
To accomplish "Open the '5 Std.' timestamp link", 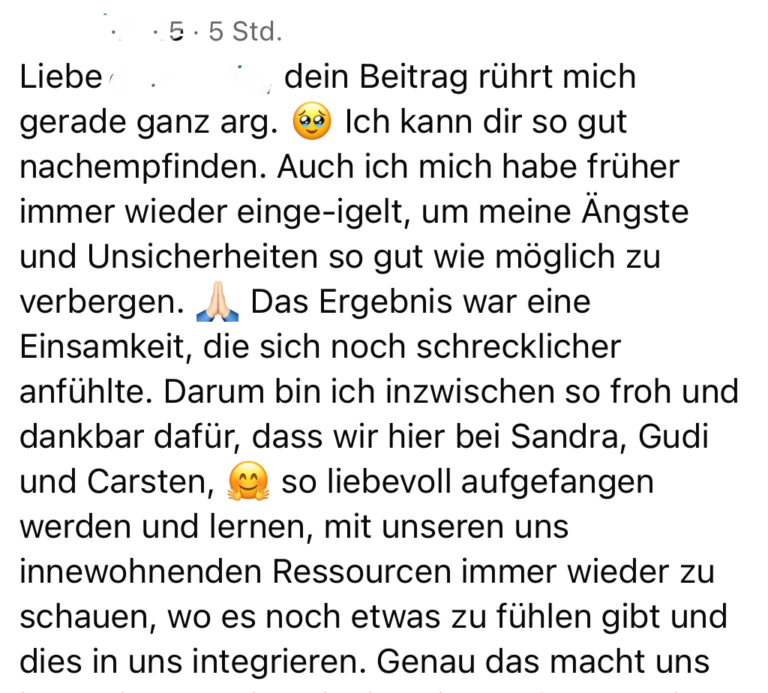I will [x=244, y=33].
